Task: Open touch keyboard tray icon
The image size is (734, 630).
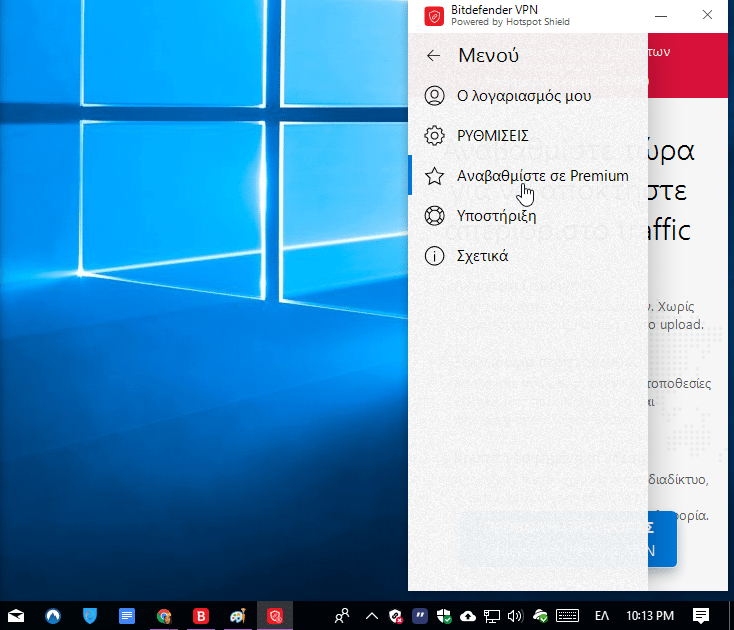Action: click(567, 615)
